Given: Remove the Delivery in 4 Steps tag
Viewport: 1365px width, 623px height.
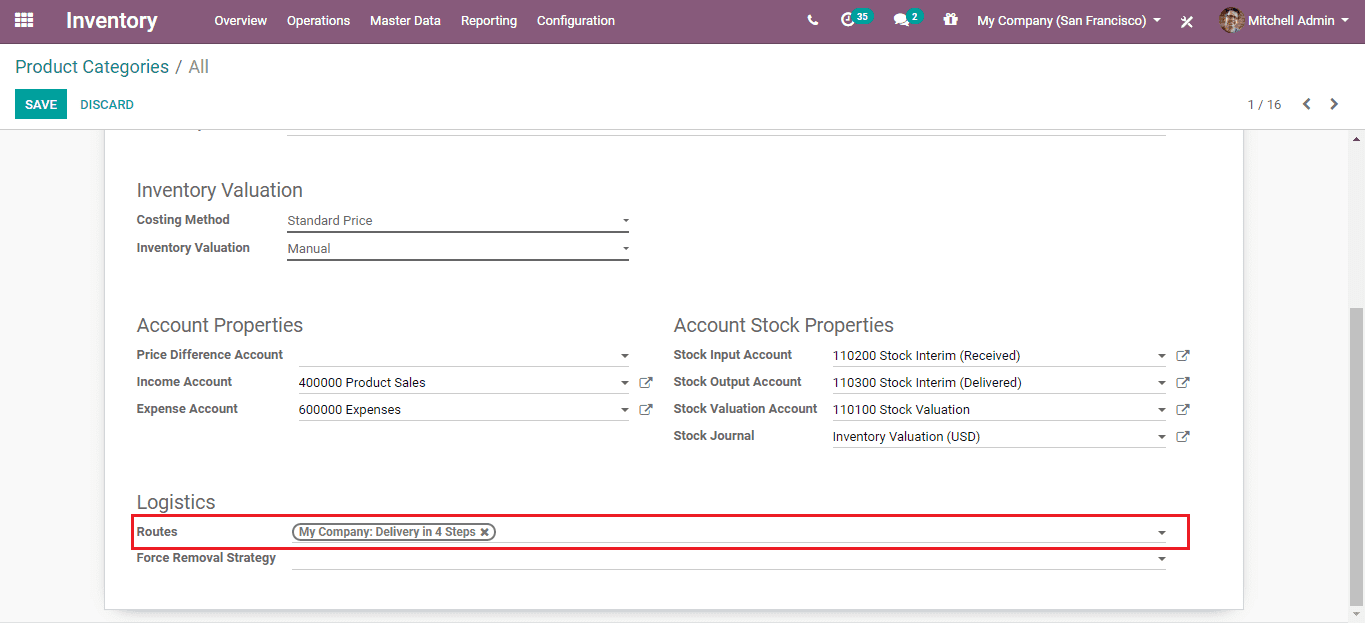Looking at the screenshot, I should pyautogui.click(x=484, y=532).
